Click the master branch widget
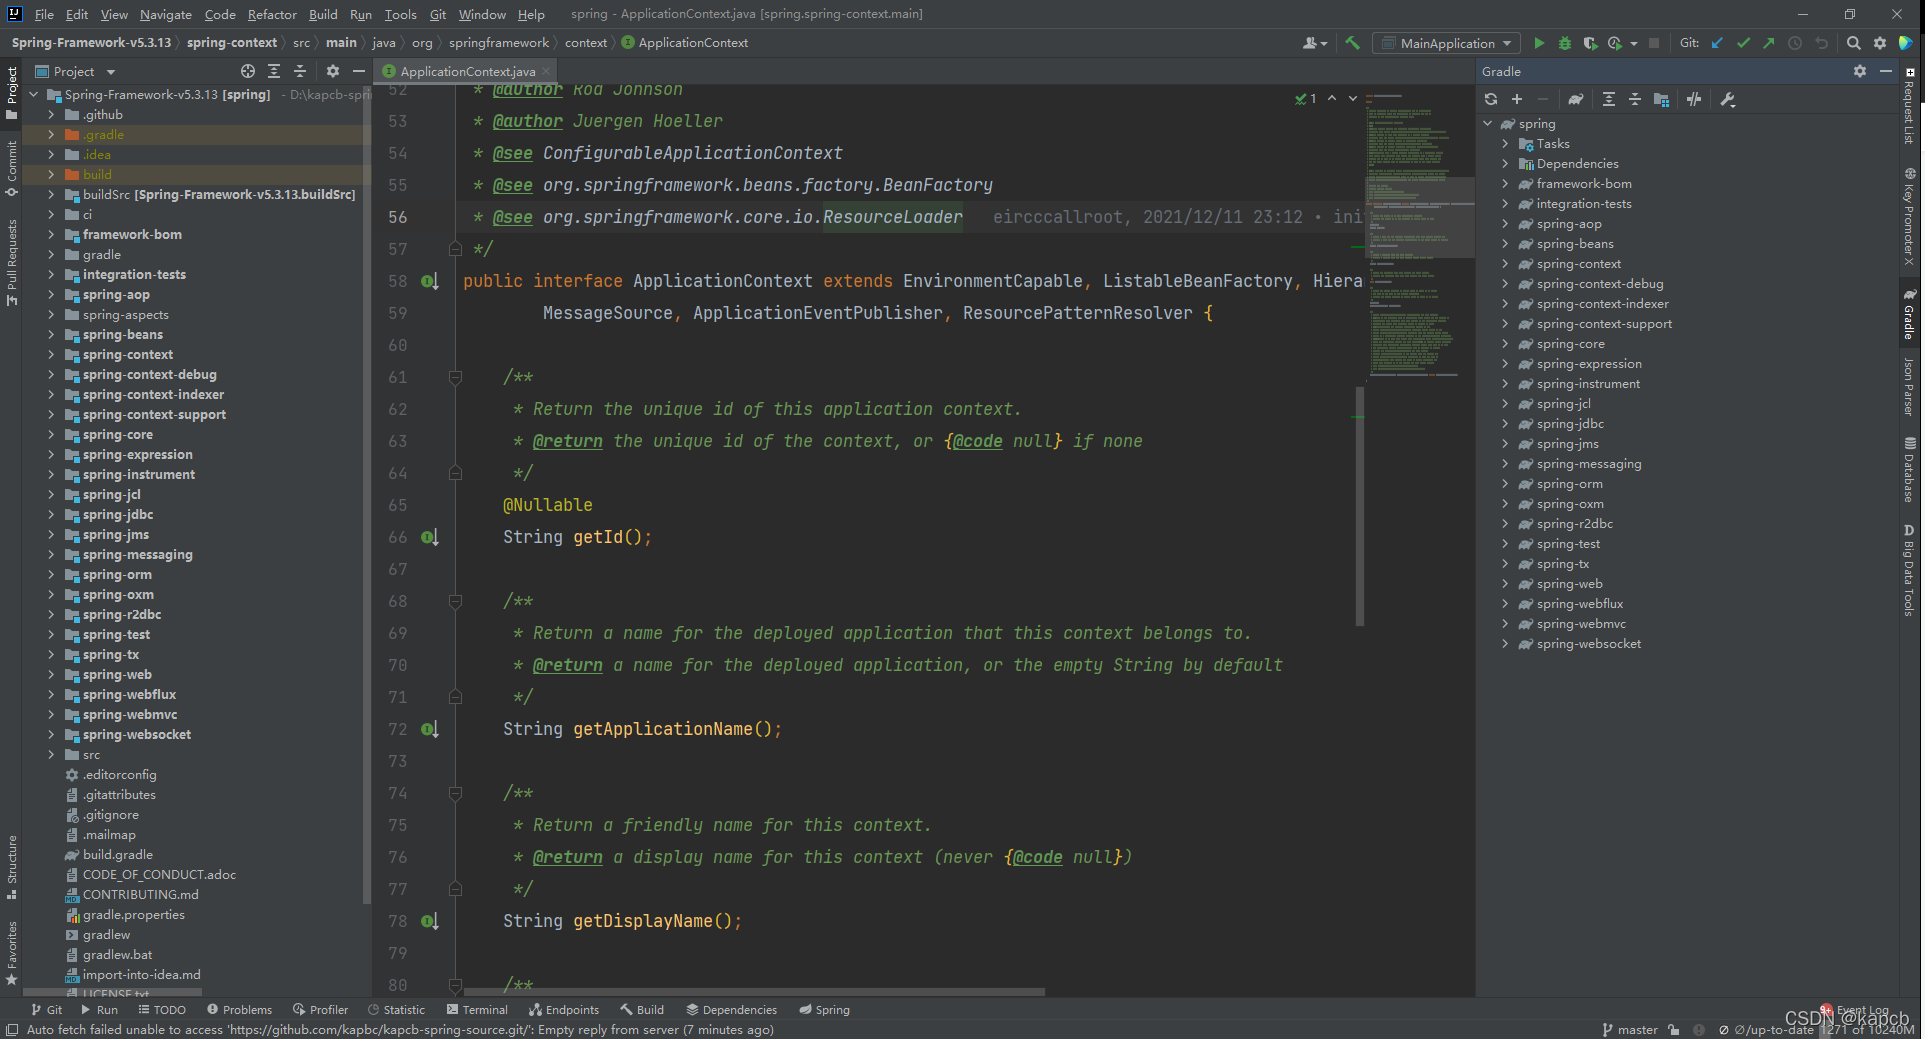This screenshot has height=1039, width=1925. click(1629, 1029)
